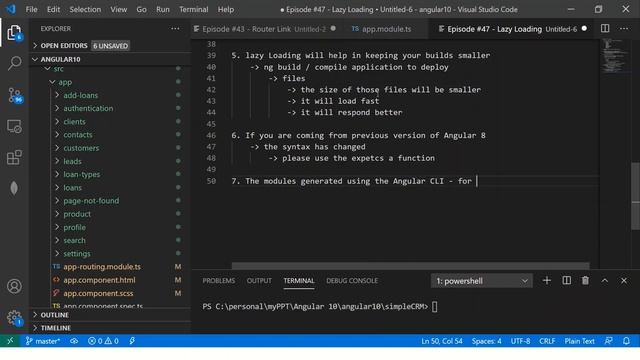Screen dimensions: 640x360
Task: Open the Search view icon
Action: coord(15,63)
